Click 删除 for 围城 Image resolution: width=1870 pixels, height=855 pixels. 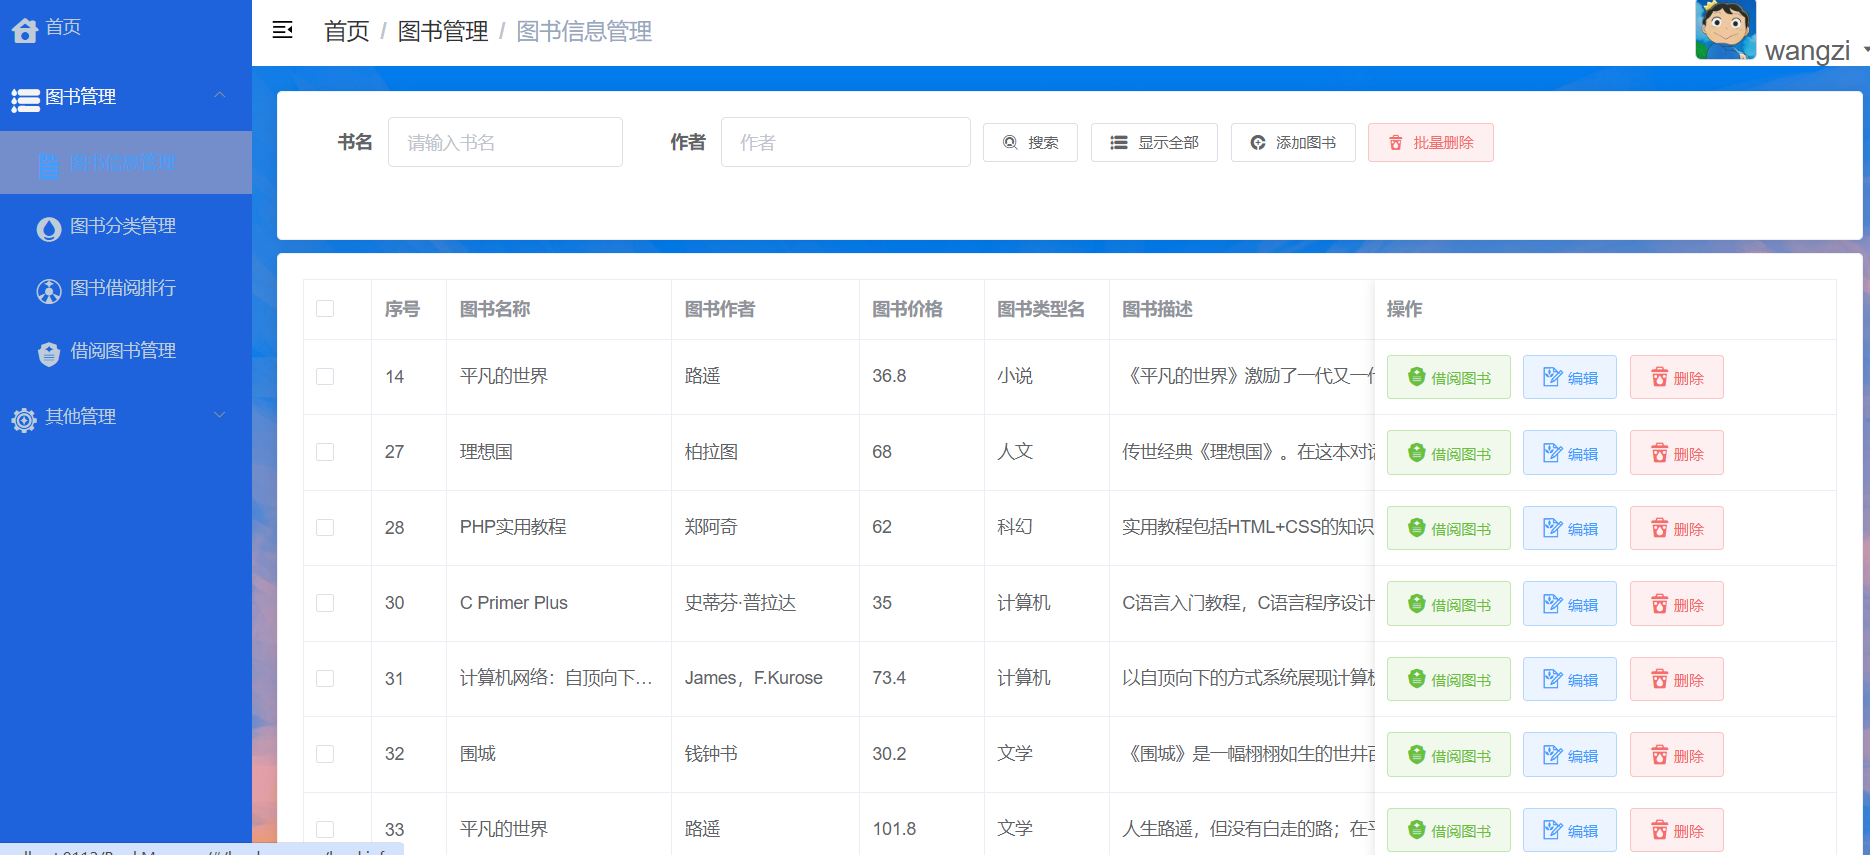pyautogui.click(x=1677, y=755)
